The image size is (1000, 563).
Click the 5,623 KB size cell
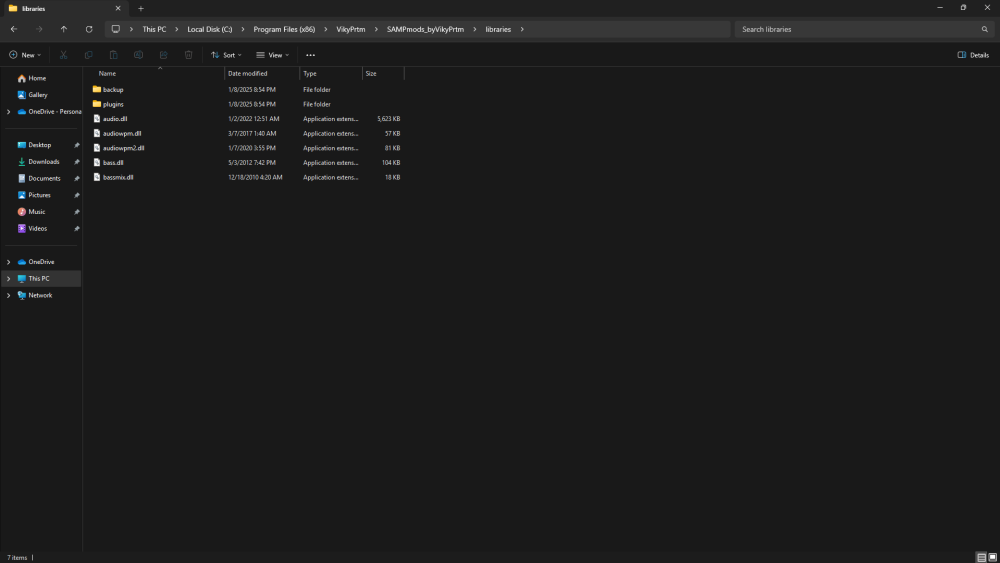click(x=388, y=119)
